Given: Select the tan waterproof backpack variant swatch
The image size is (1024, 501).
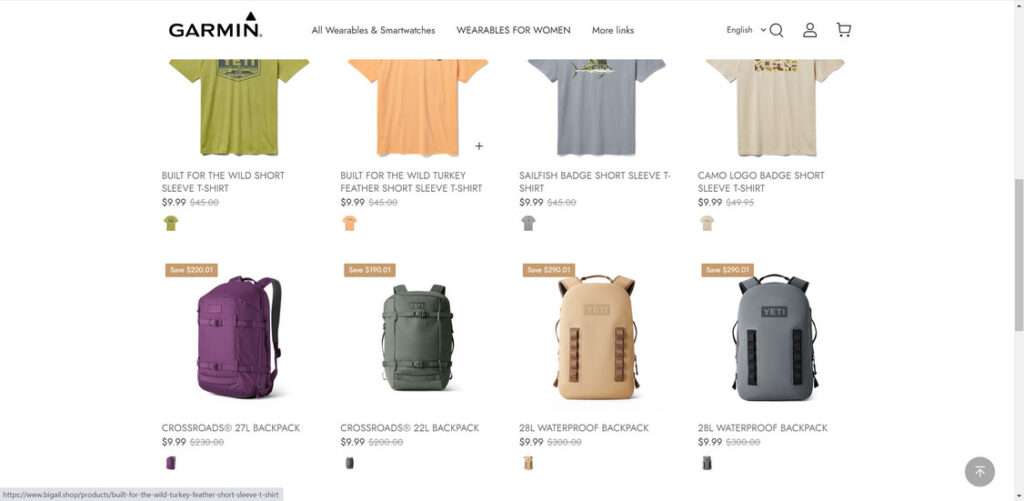Looking at the screenshot, I should (x=528, y=463).
